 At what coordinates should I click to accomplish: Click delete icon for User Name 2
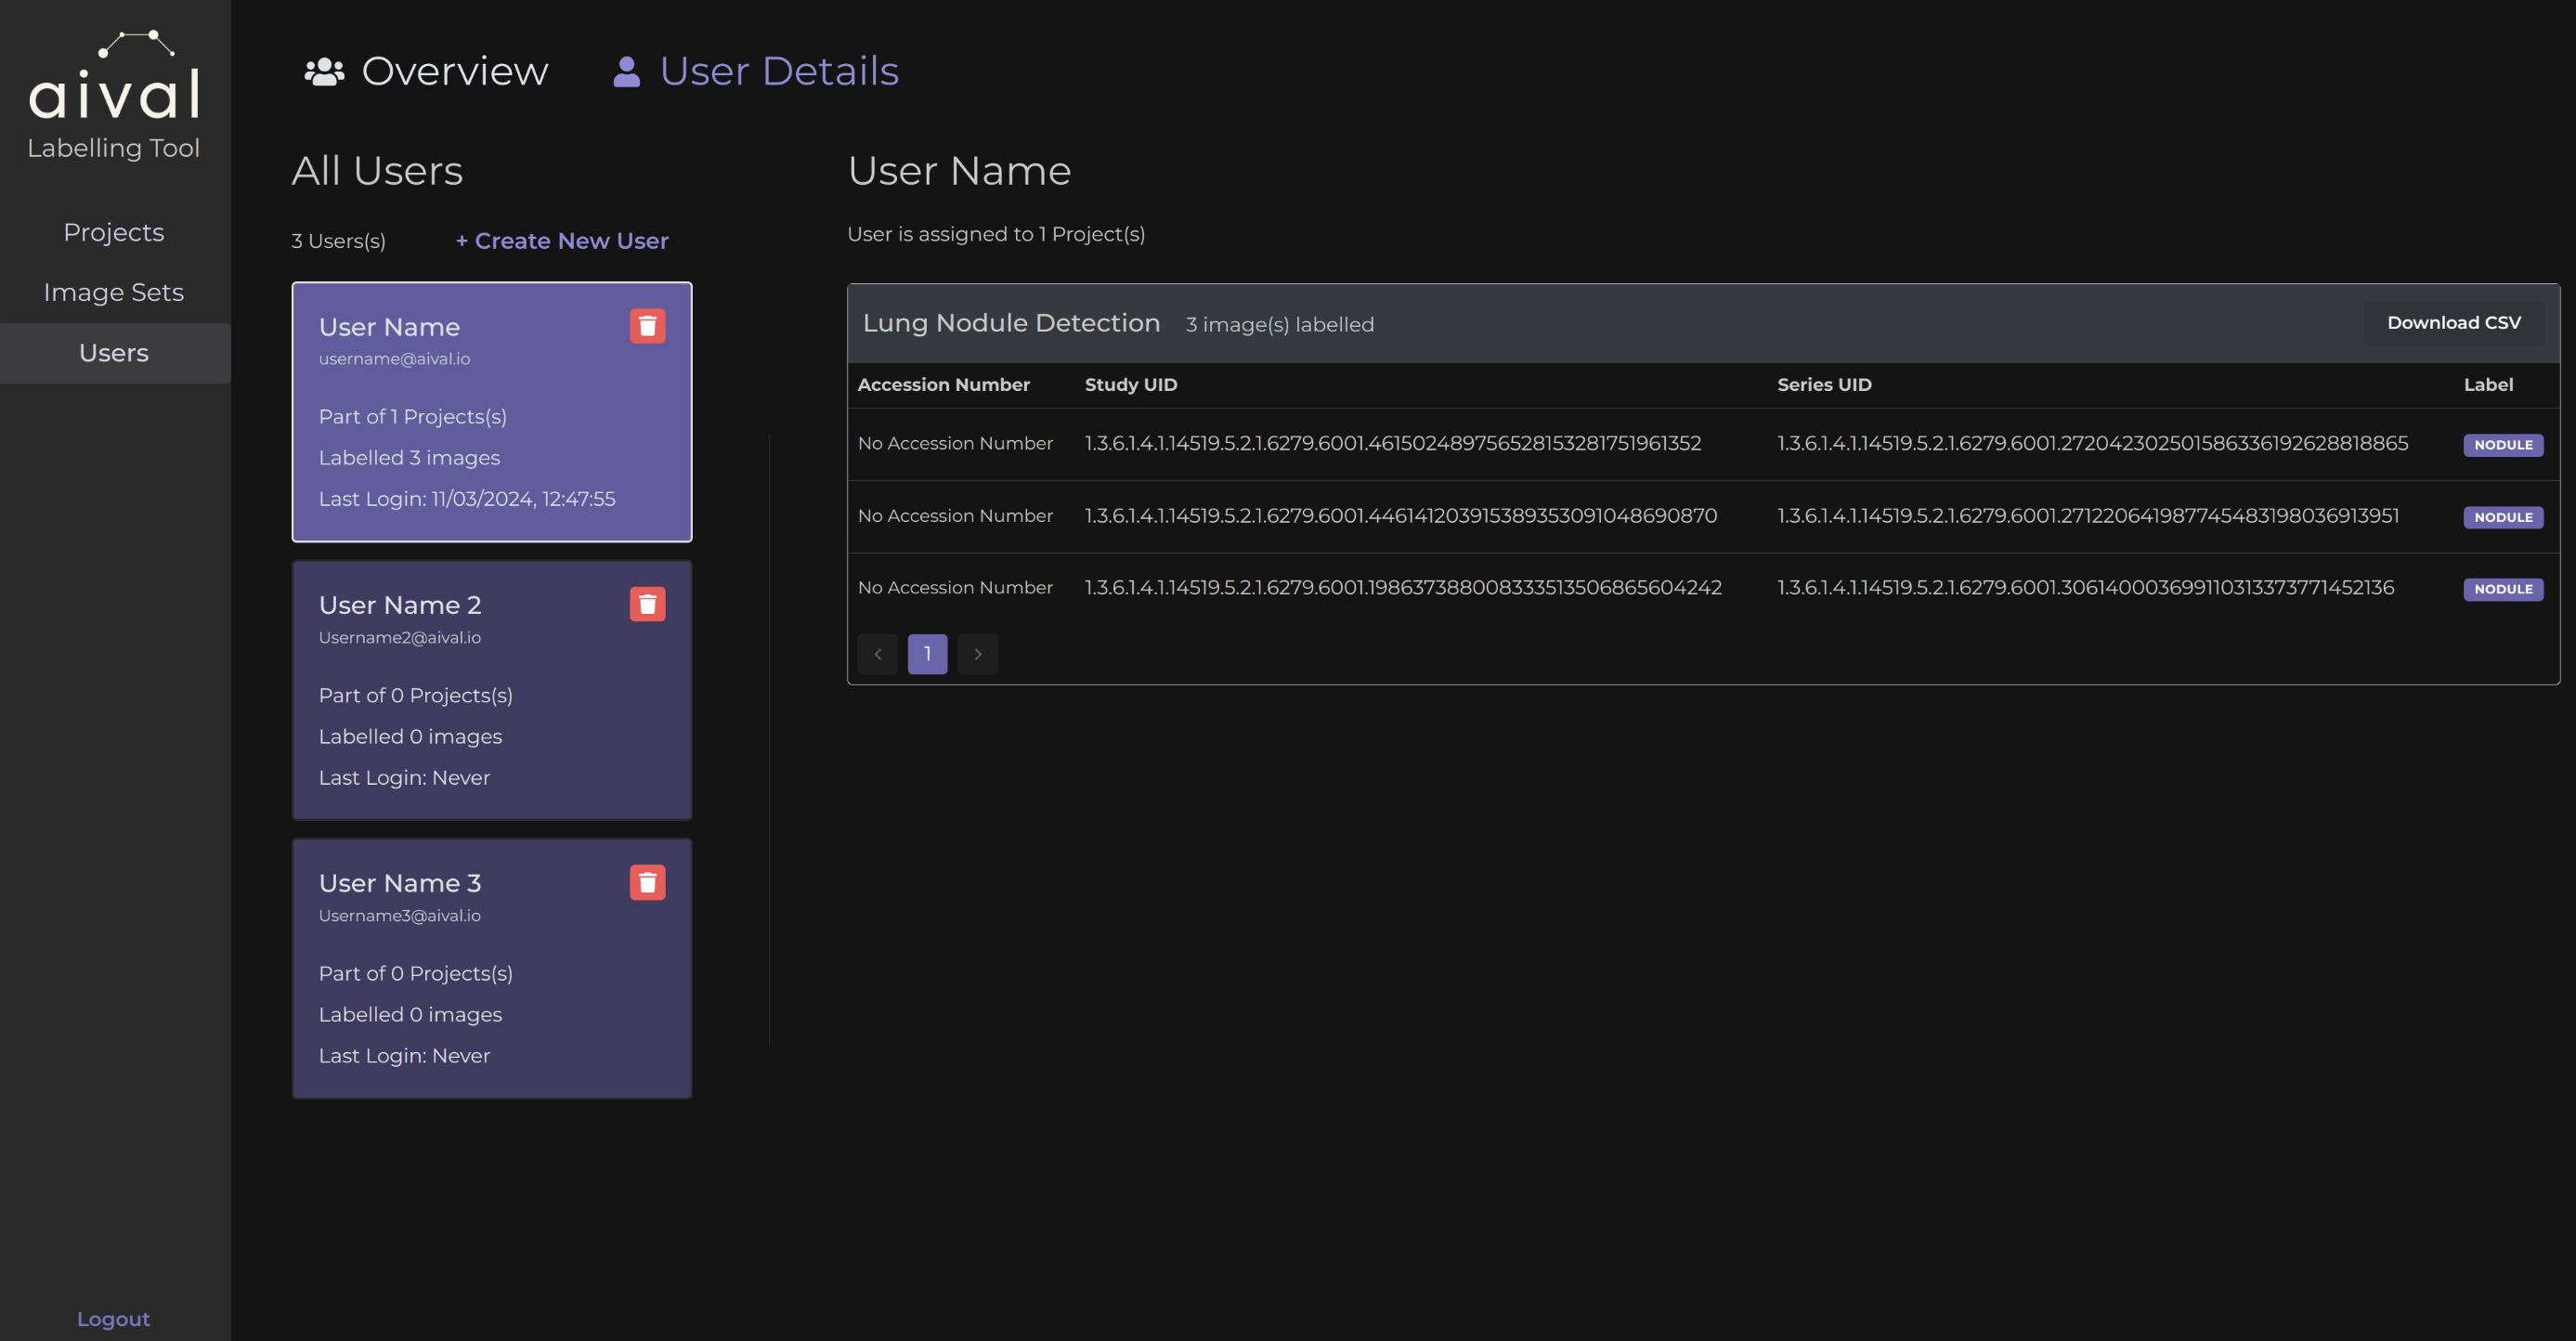point(647,604)
